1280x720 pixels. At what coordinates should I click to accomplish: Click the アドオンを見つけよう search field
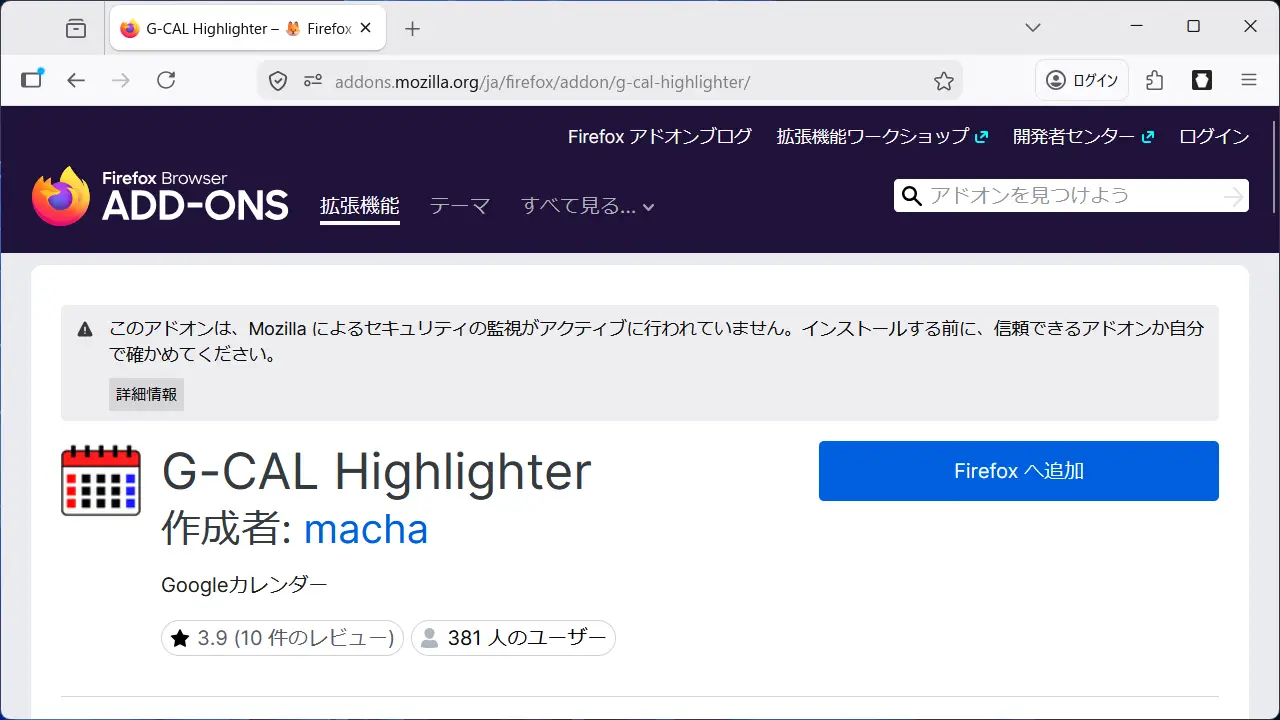(x=1070, y=196)
